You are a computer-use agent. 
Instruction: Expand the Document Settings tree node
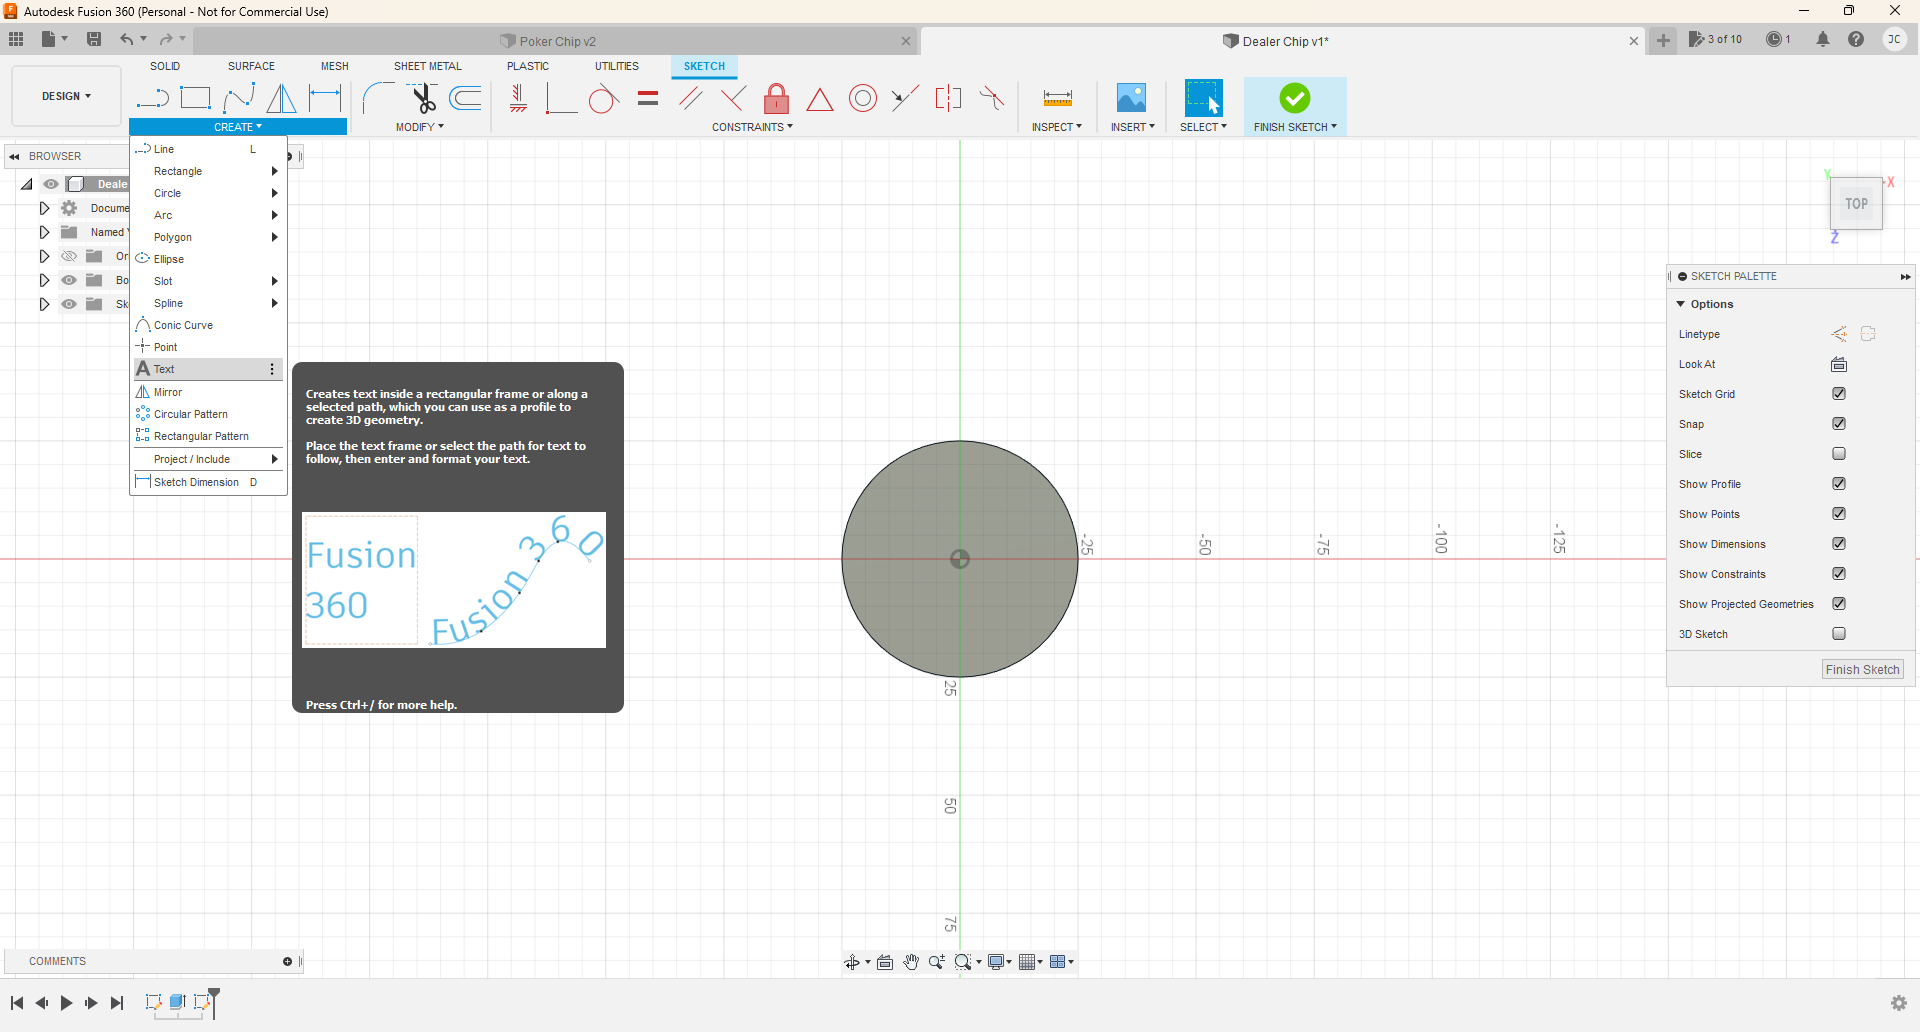coord(44,208)
